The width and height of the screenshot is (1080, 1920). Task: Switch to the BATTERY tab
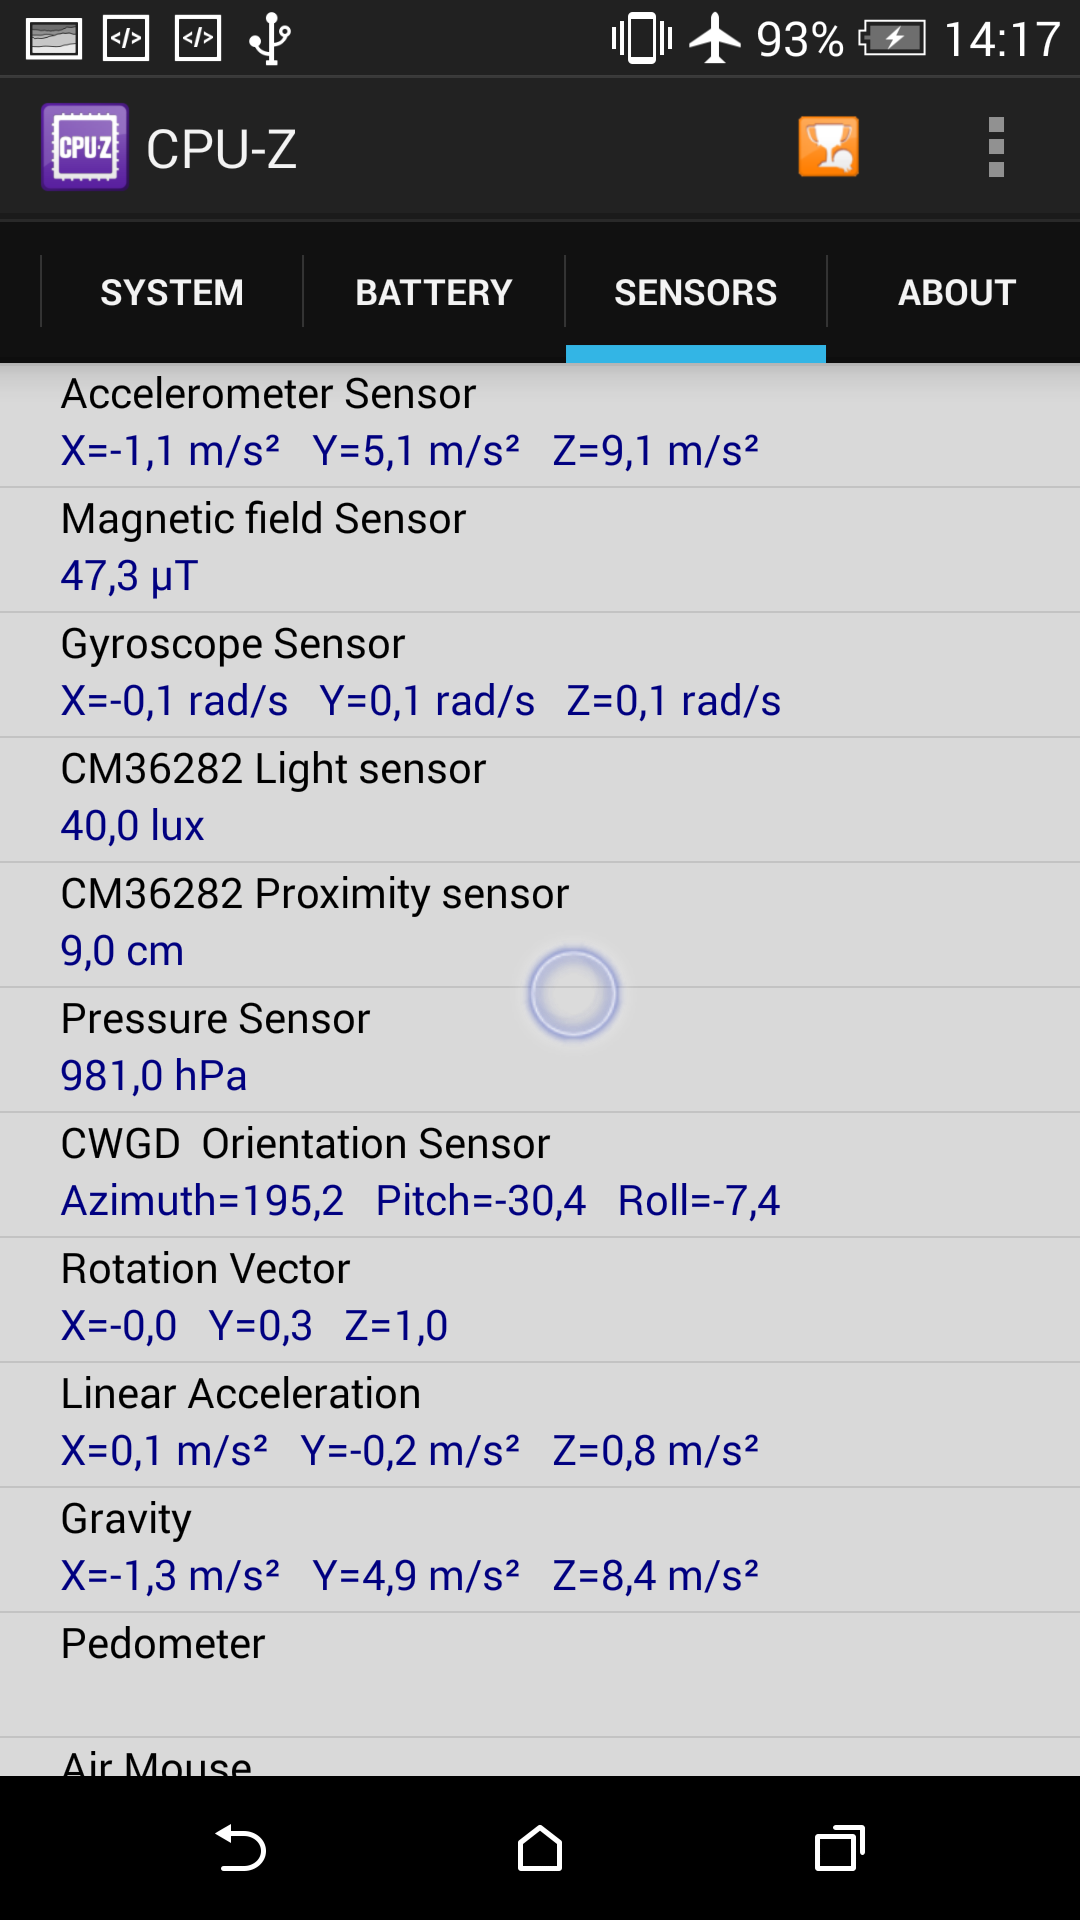434,292
